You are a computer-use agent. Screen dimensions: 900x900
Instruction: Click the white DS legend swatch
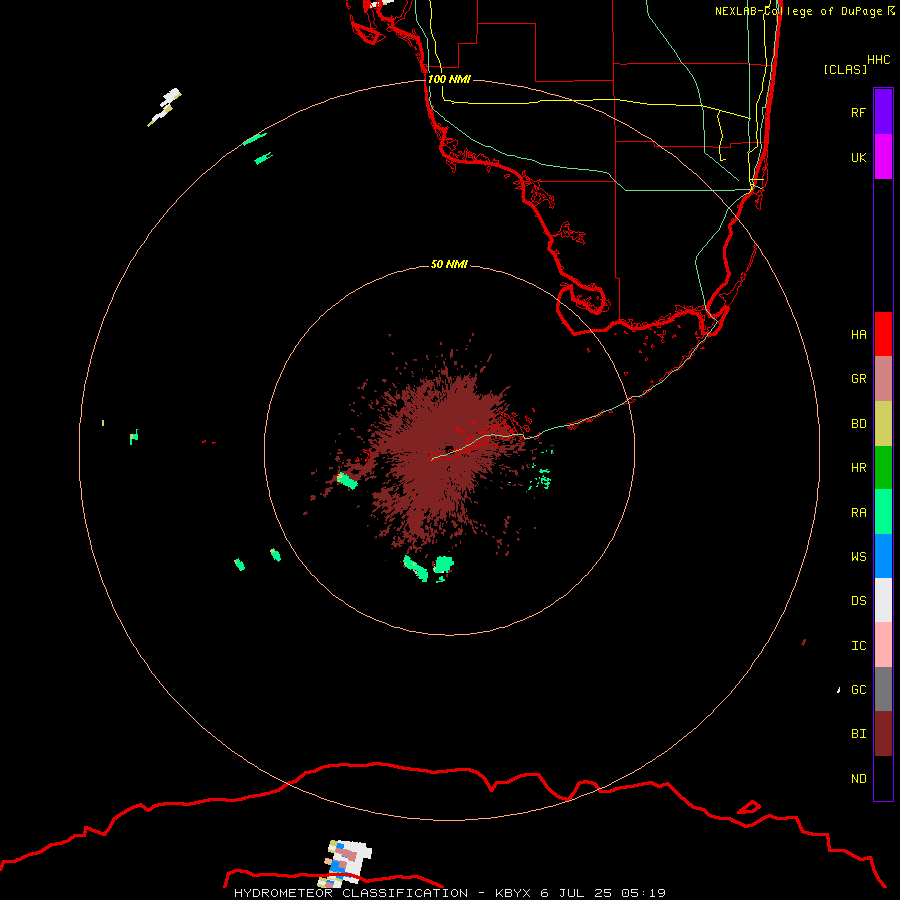[x=883, y=600]
